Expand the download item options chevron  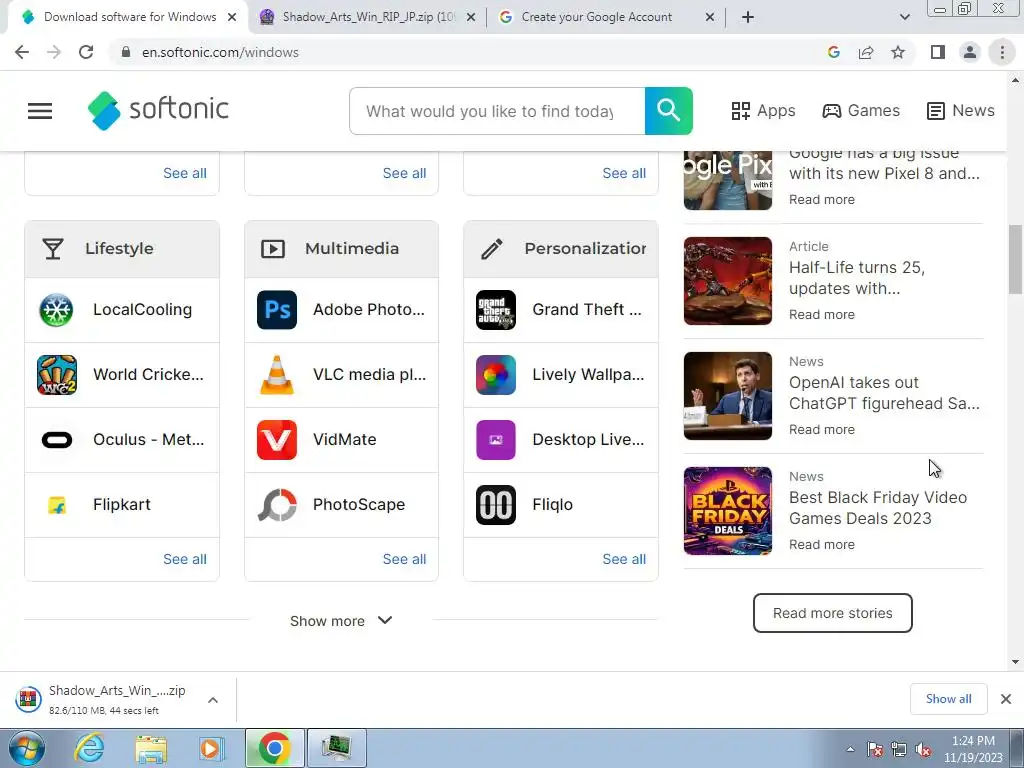213,700
